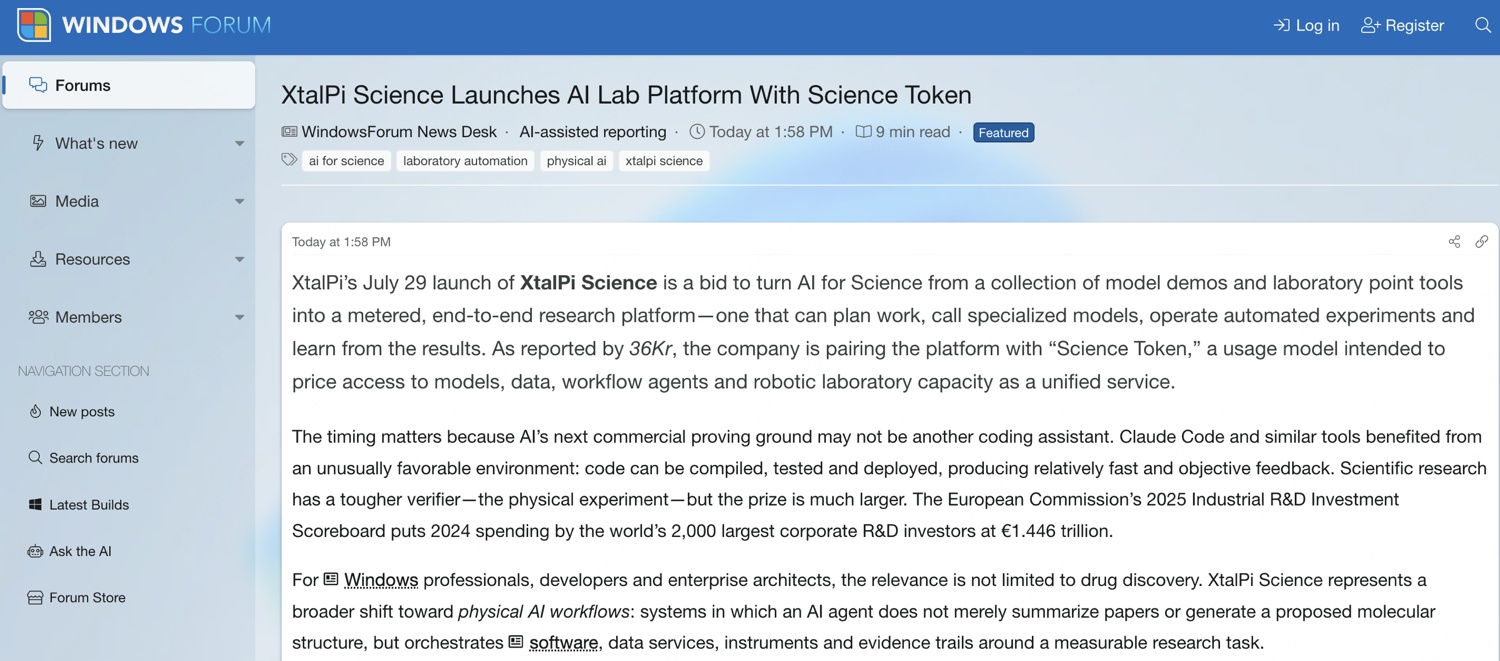Click the Windows Forum logo icon
The height and width of the screenshot is (661, 1500).
point(33,25)
